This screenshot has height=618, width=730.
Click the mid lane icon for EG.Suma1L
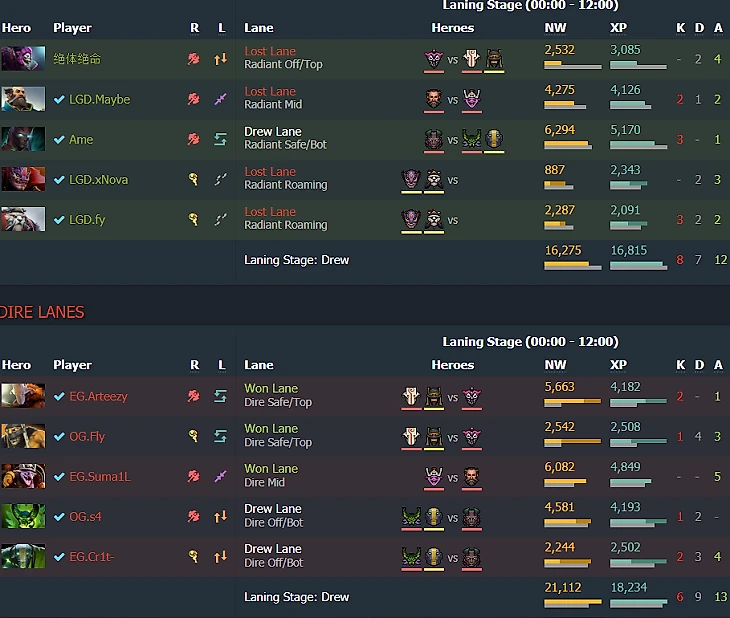221,476
